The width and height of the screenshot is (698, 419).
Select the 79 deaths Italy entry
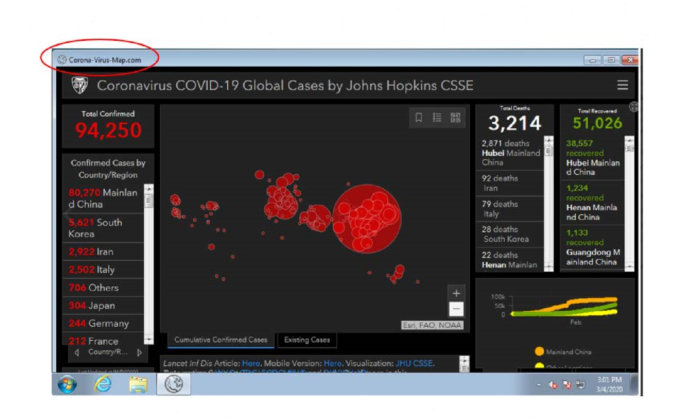(511, 209)
